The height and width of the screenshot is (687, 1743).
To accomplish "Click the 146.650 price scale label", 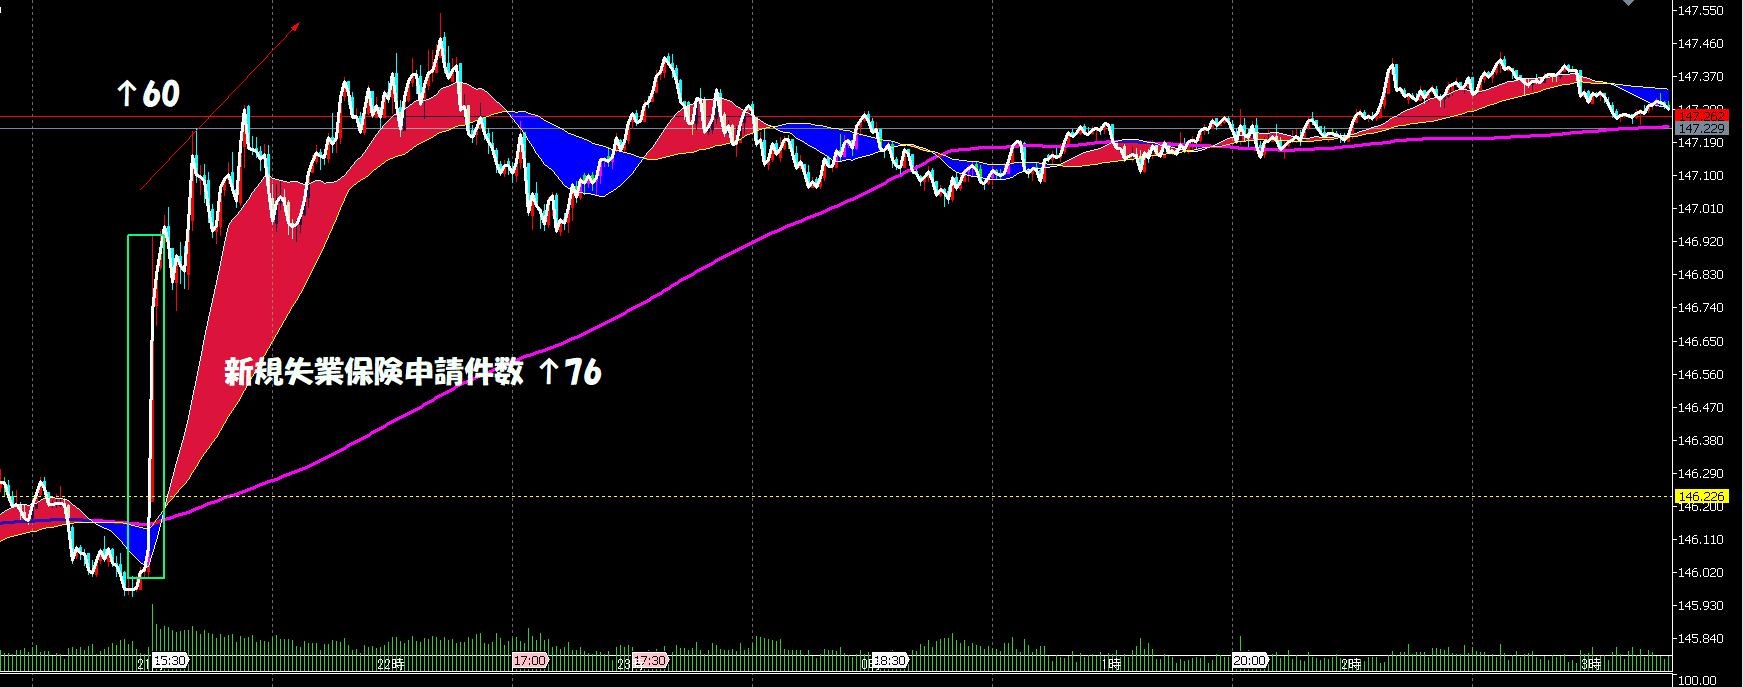I will coord(1701,342).
